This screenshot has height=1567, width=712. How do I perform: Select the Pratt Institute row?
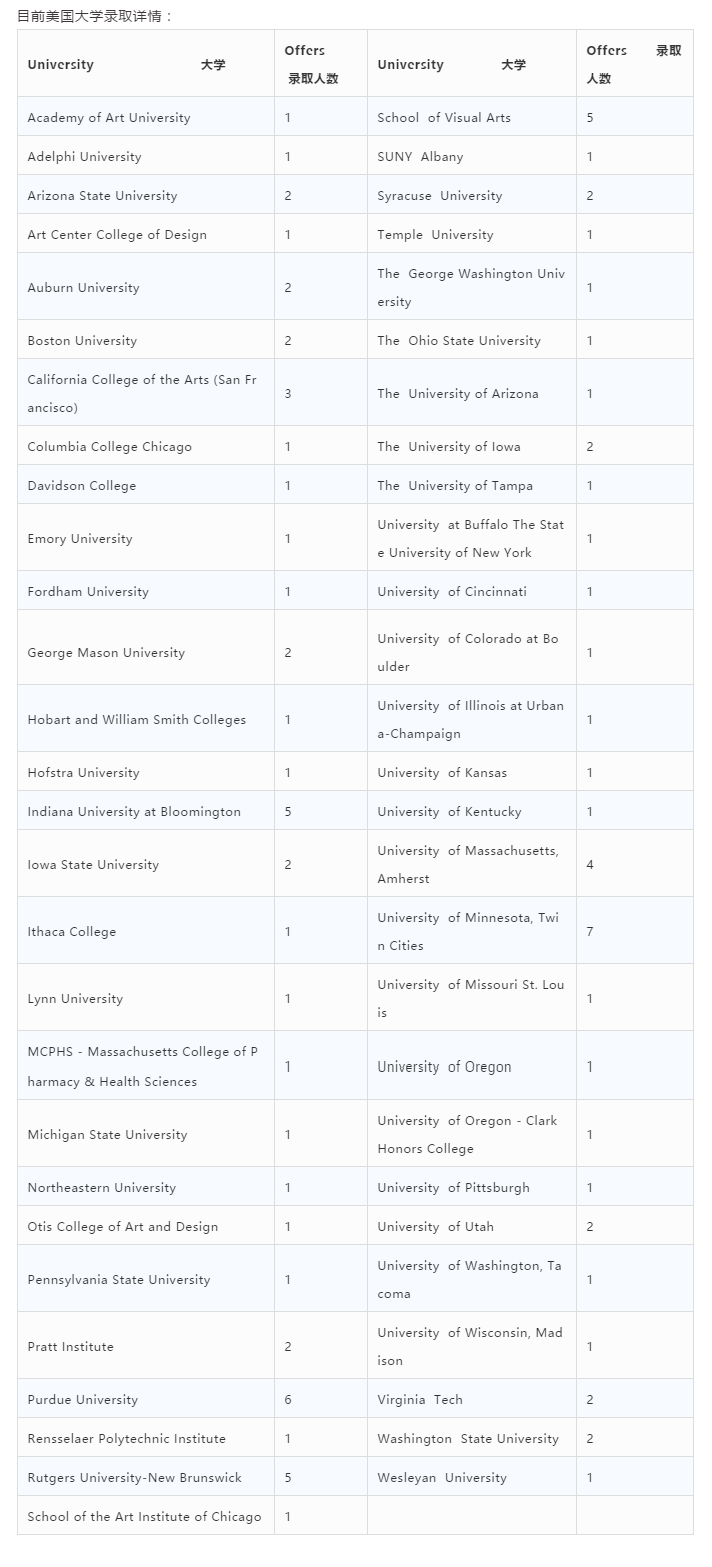(355, 1346)
